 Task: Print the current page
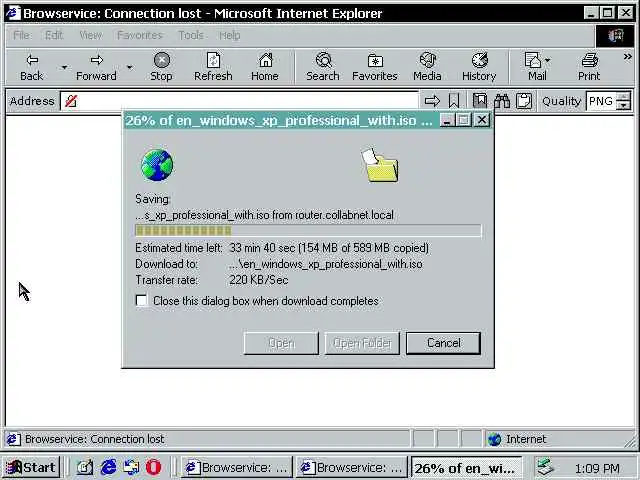coord(589,67)
